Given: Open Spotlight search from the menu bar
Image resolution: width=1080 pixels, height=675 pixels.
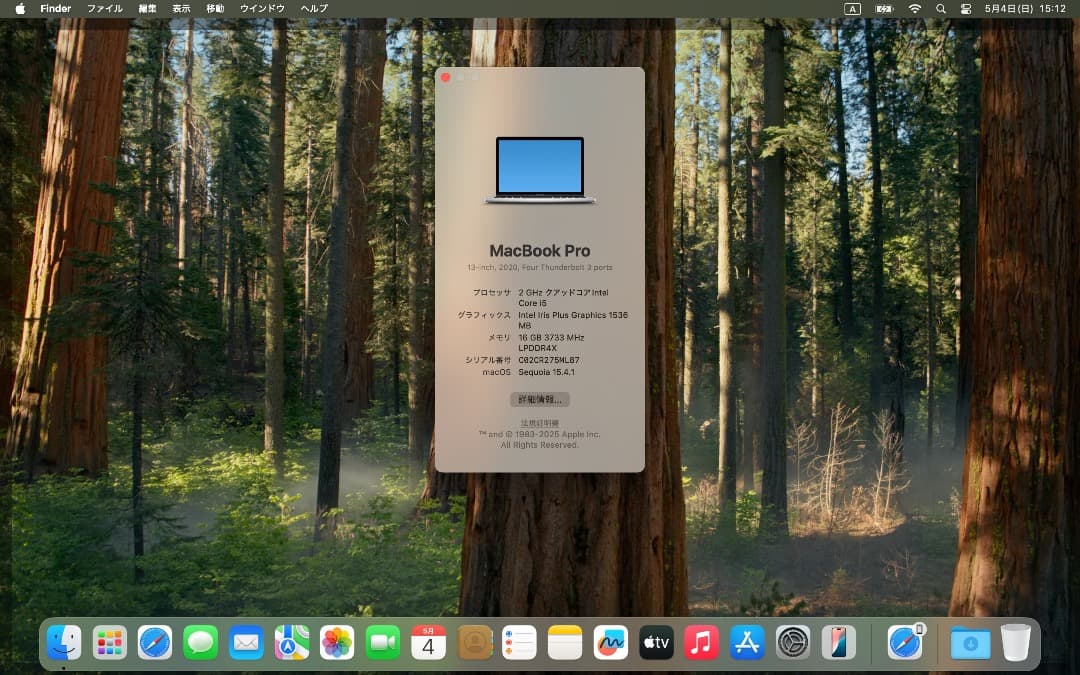Looking at the screenshot, I should tap(940, 8).
